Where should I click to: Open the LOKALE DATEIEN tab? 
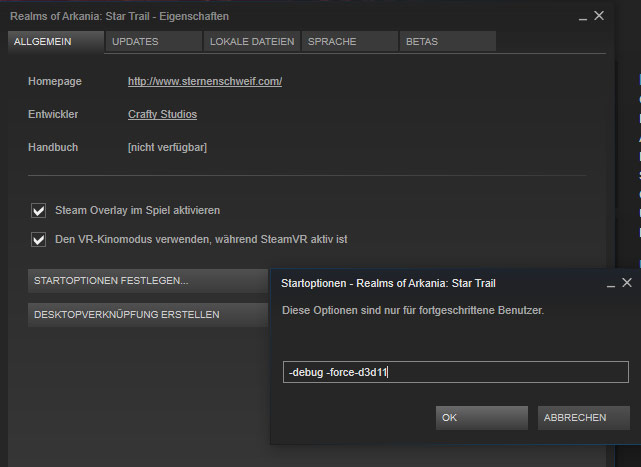point(252,42)
